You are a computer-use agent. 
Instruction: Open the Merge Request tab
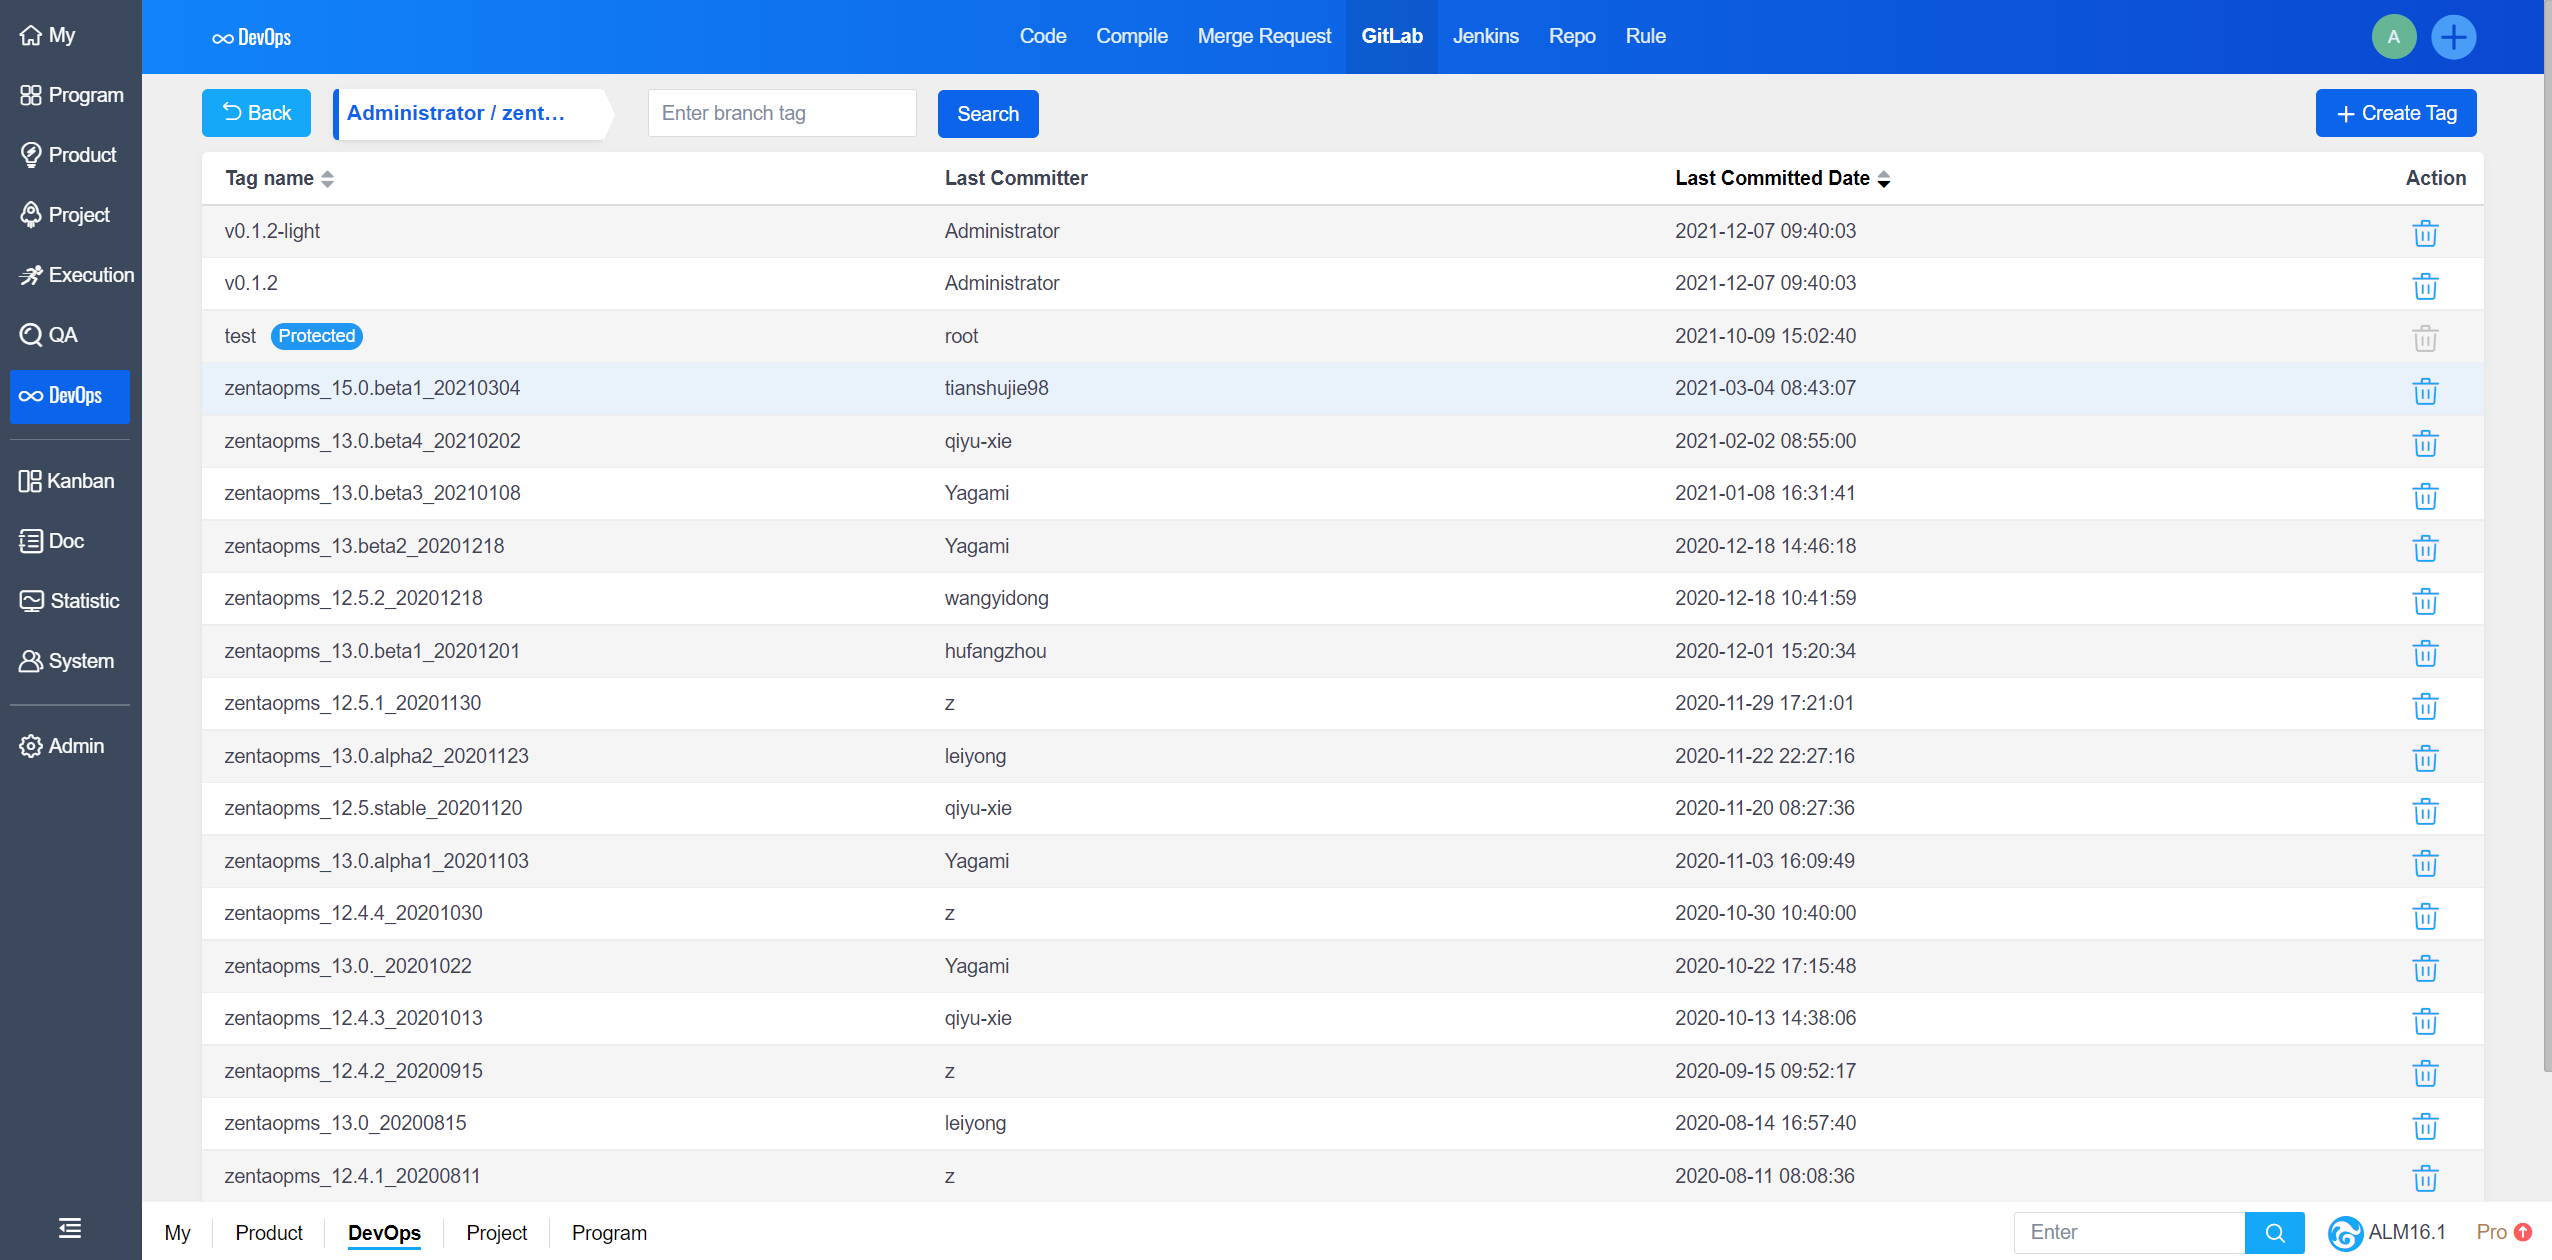point(1263,36)
